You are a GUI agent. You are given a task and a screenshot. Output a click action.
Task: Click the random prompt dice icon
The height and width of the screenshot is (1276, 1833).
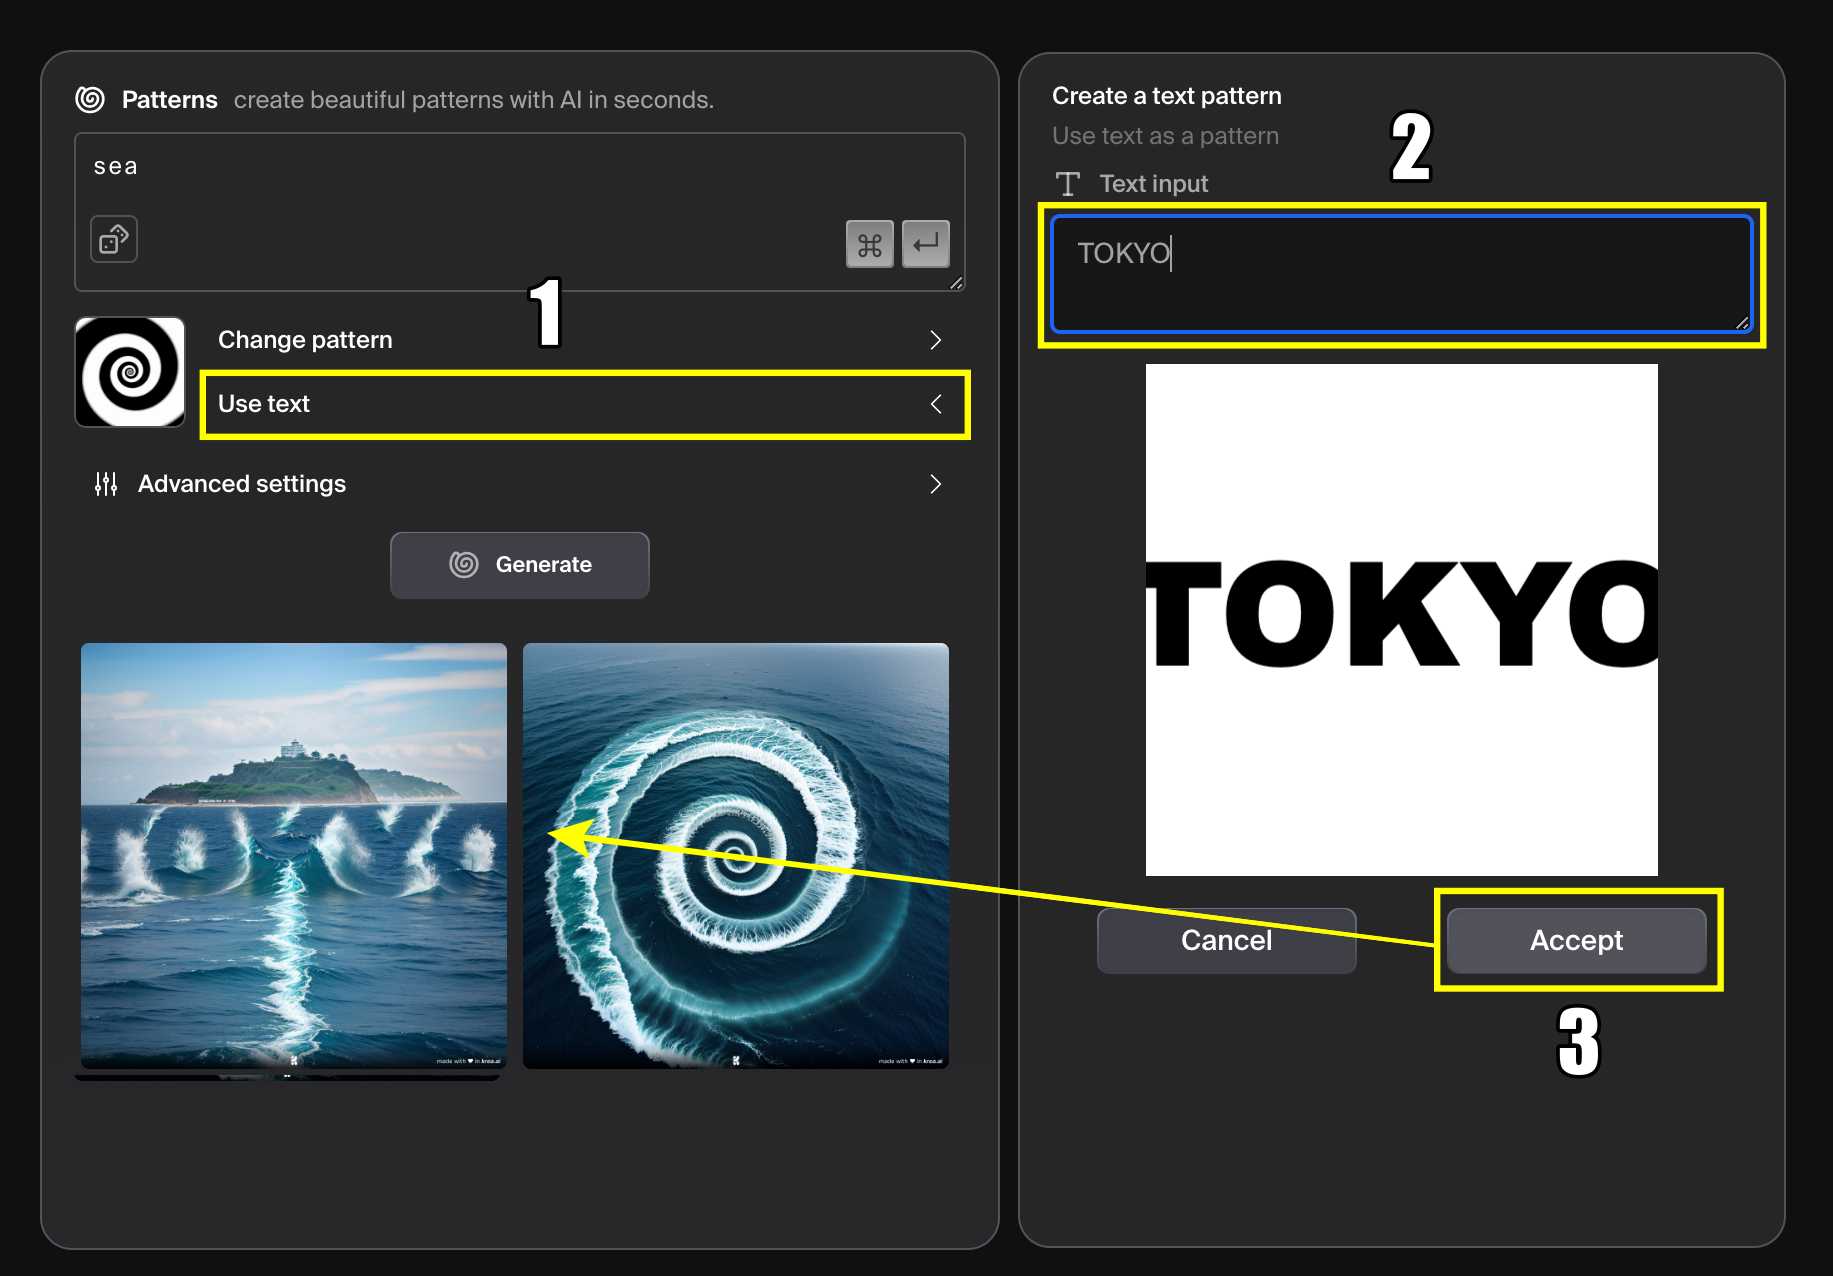coord(114,239)
